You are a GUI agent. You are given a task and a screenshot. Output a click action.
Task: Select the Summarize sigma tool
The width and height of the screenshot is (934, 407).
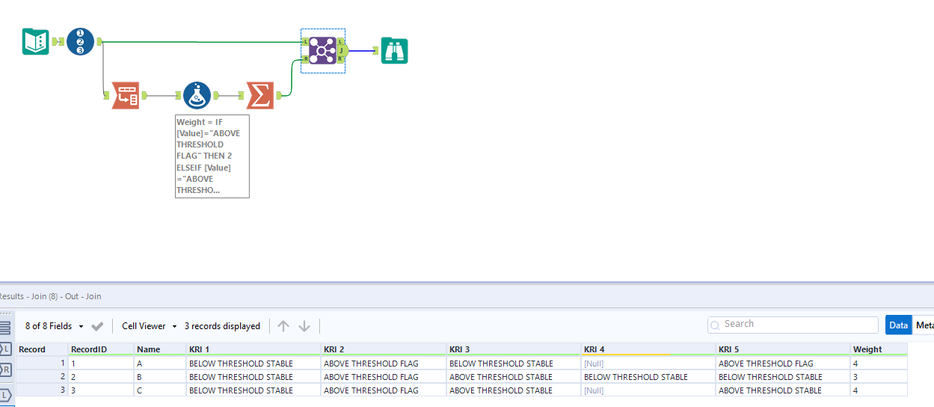click(260, 95)
